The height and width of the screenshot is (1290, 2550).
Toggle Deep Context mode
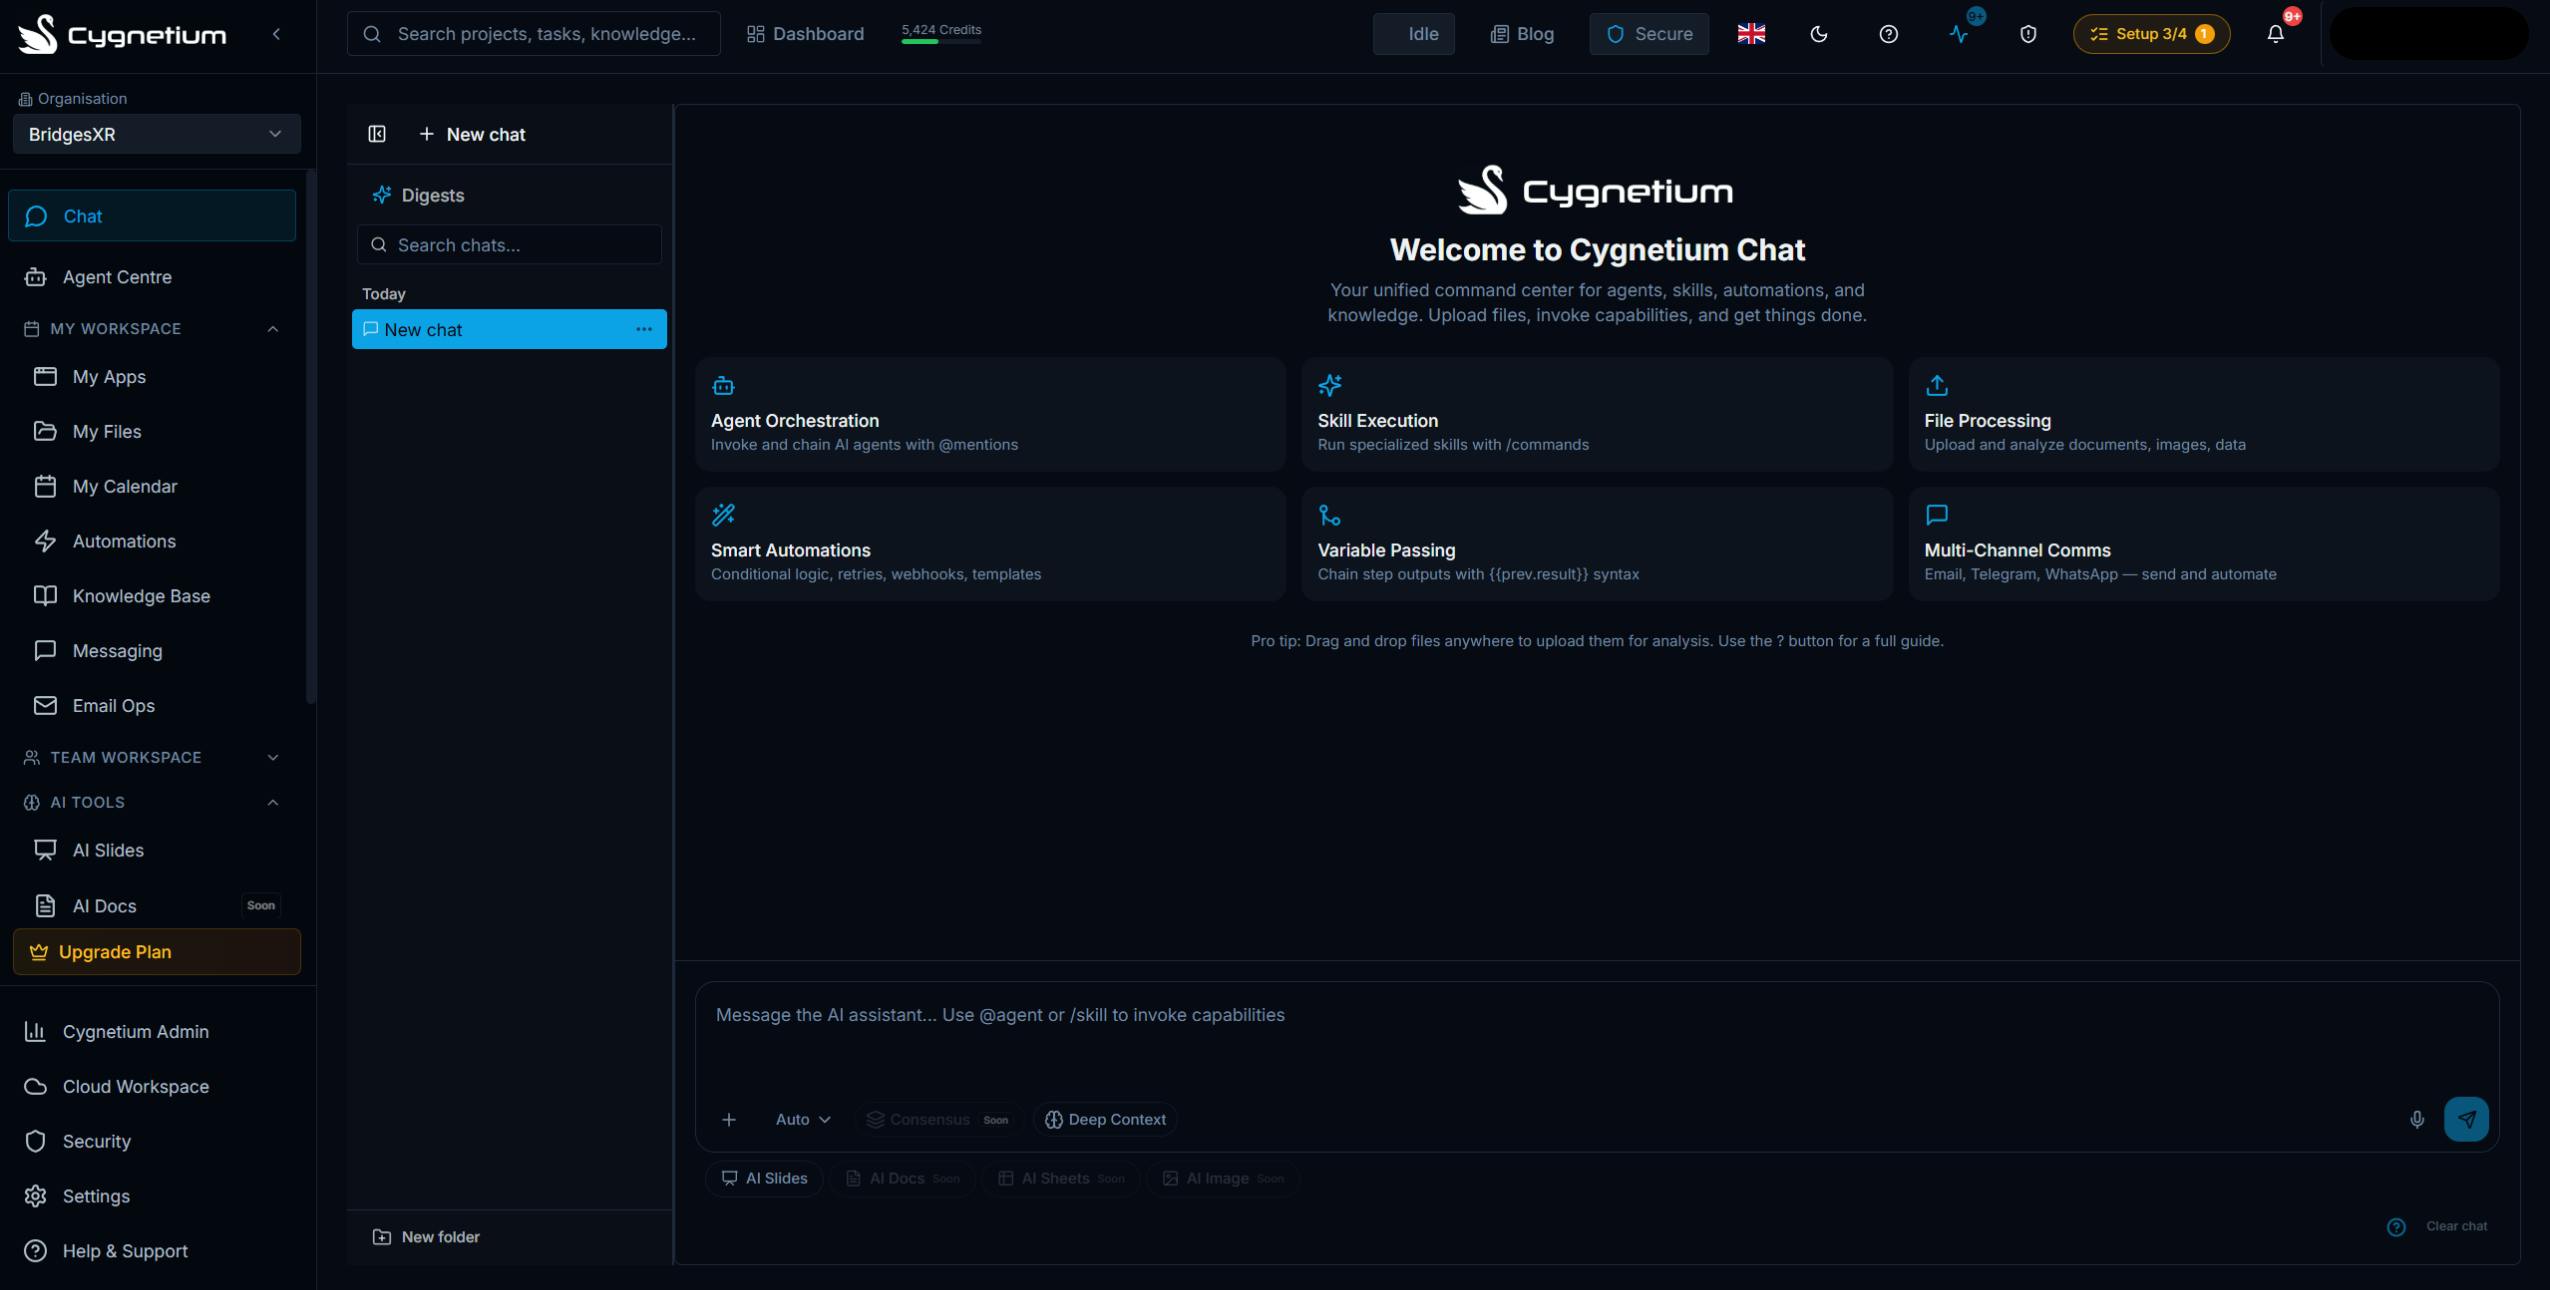(x=1105, y=1119)
